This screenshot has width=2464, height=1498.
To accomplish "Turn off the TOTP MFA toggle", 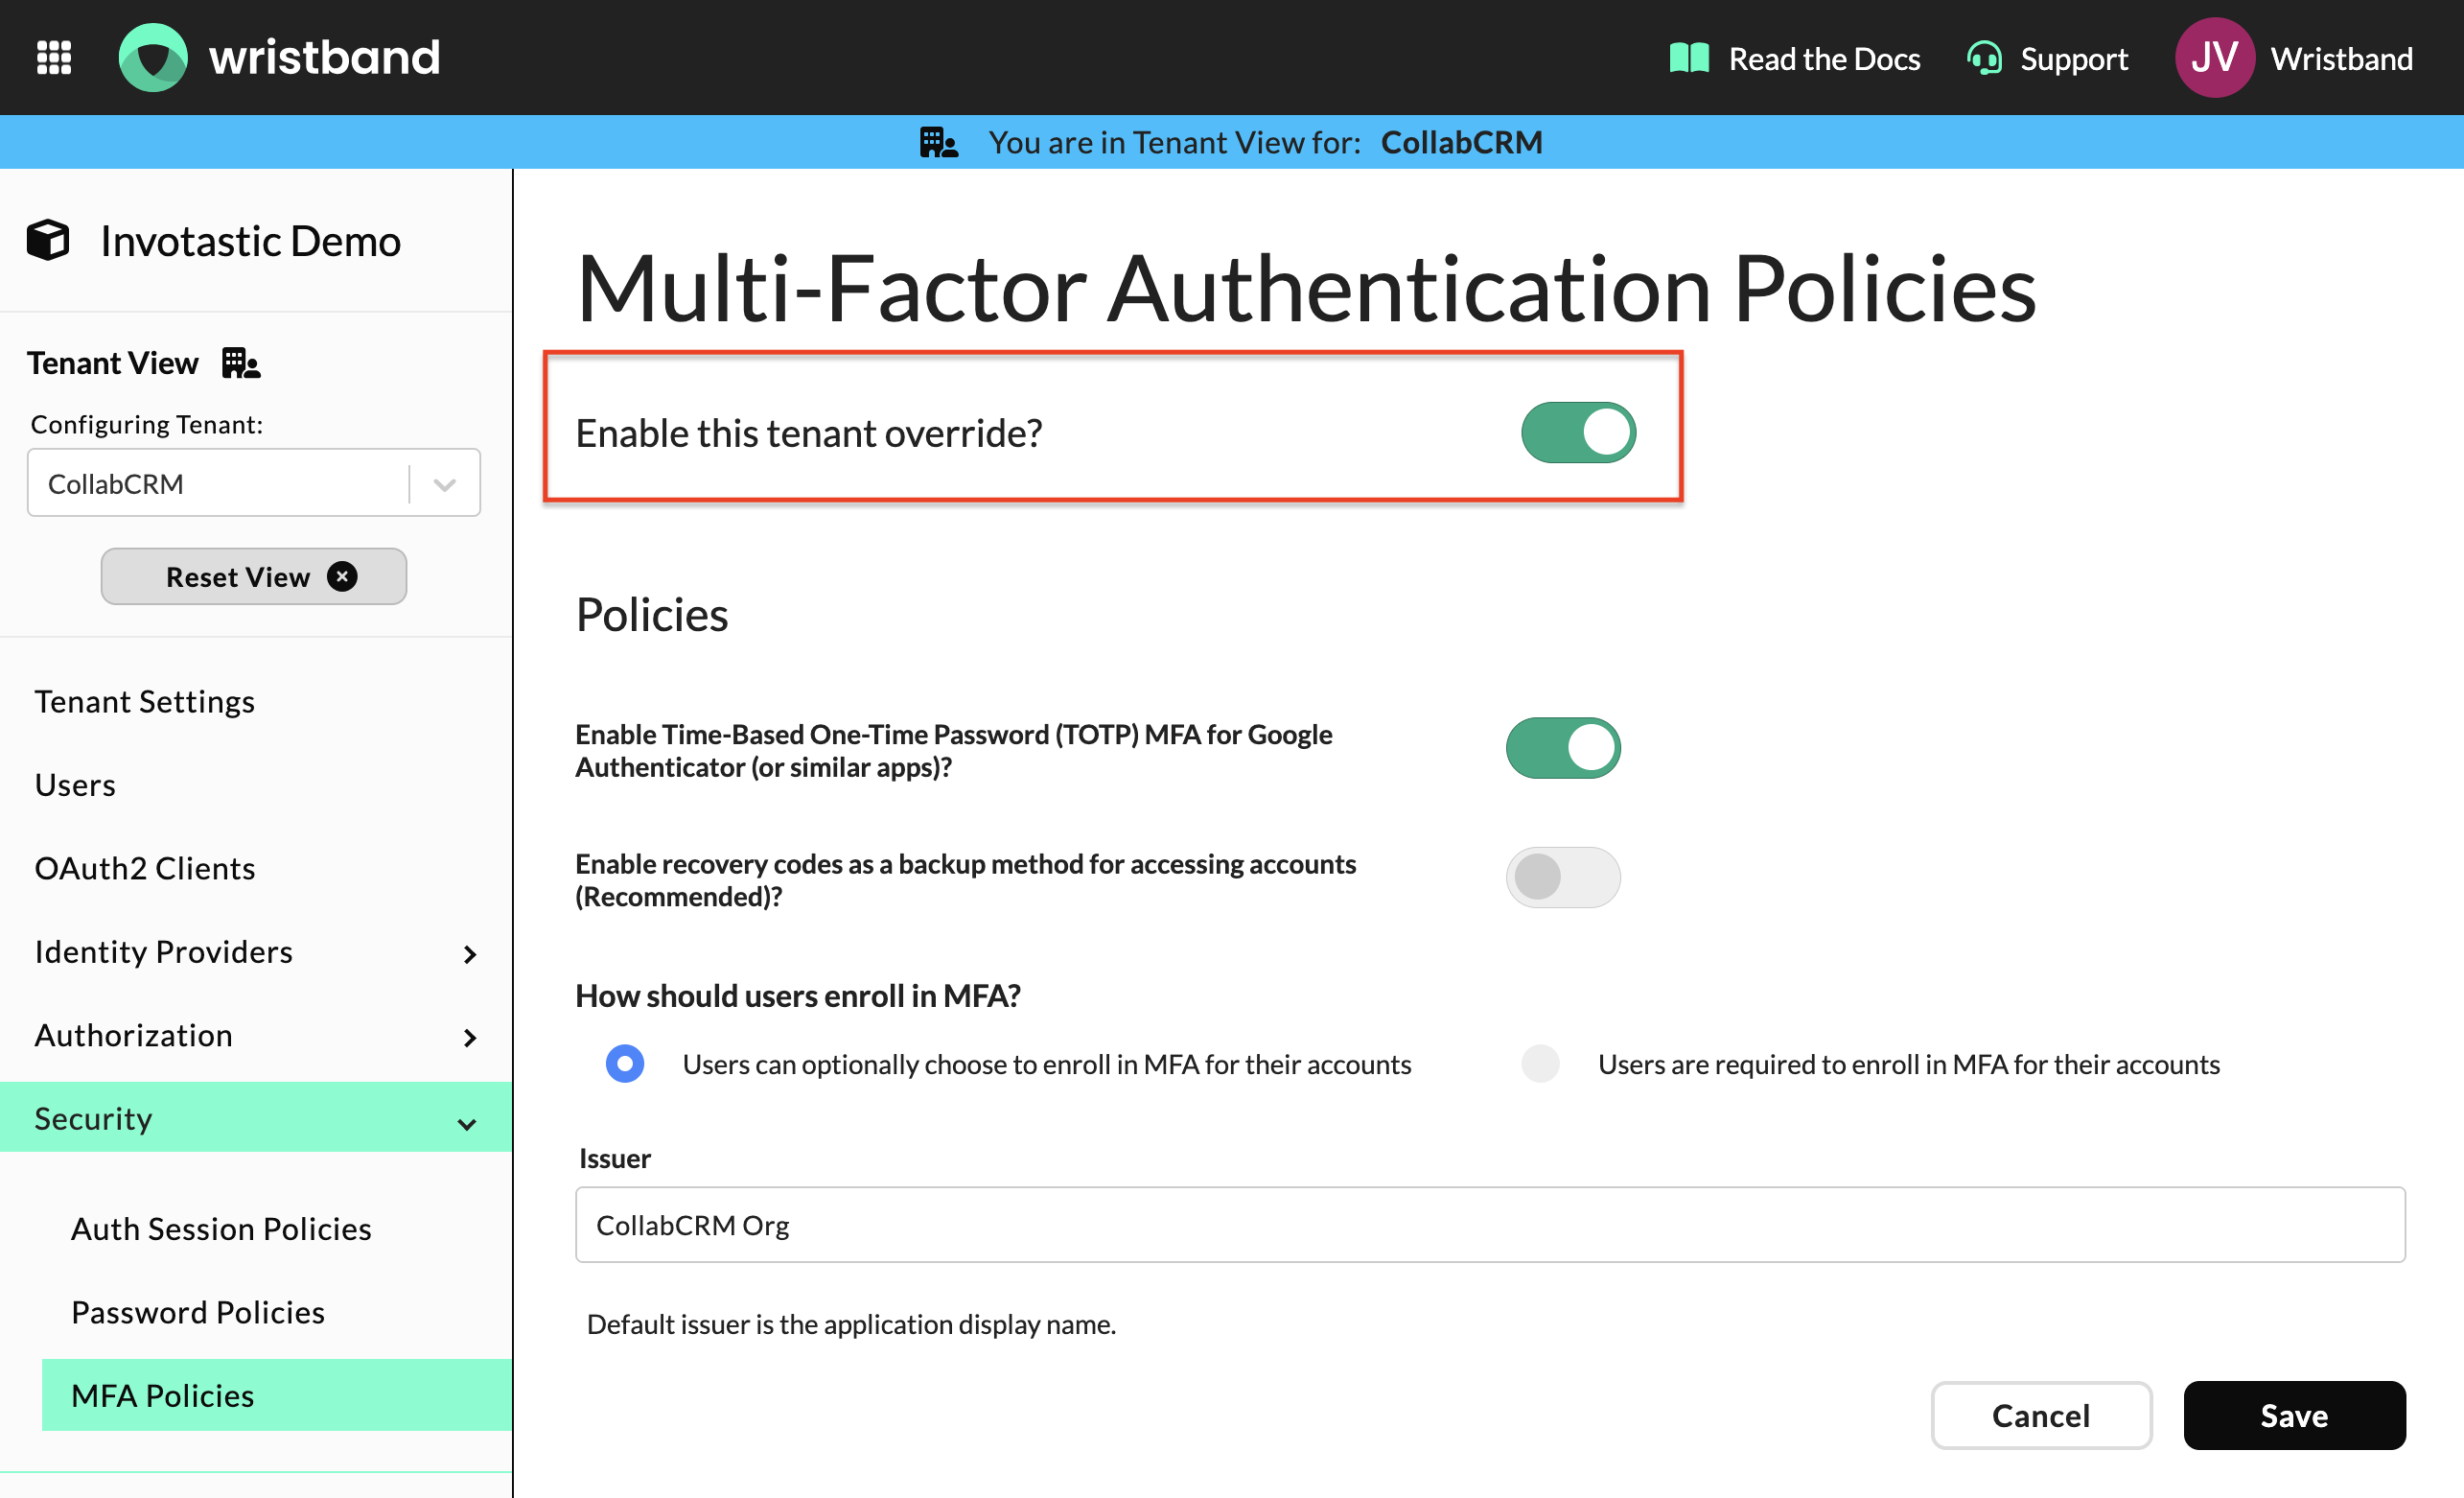I will [1562, 748].
